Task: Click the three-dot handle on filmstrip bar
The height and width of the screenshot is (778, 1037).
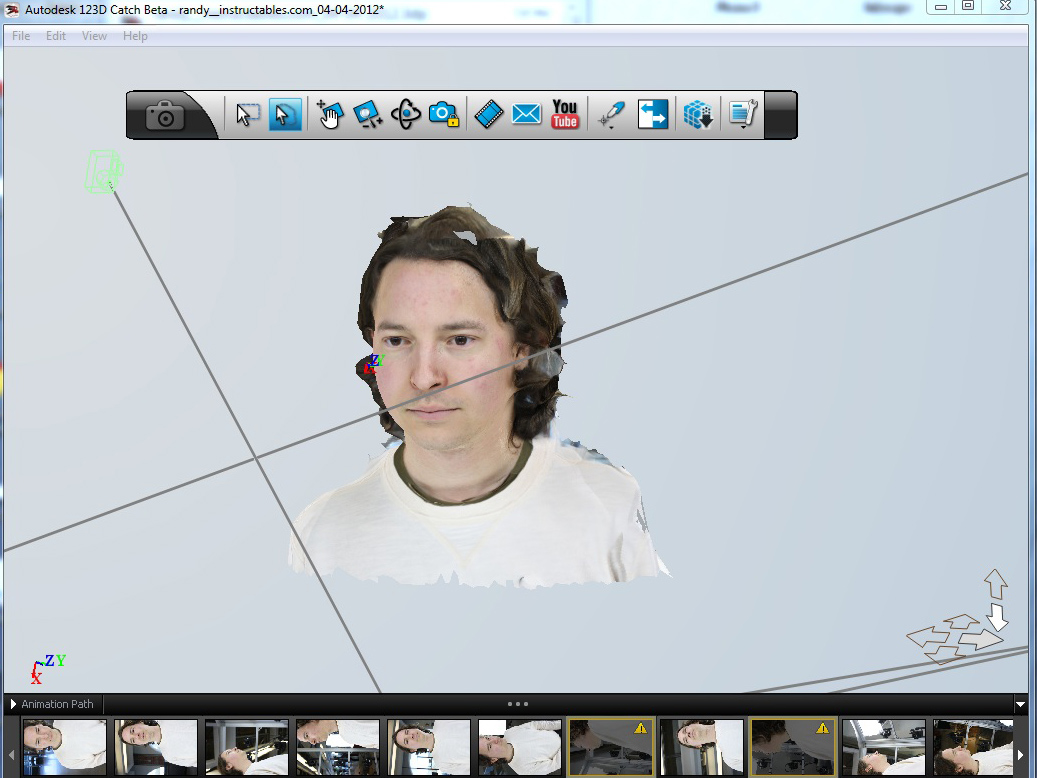Action: [518, 704]
